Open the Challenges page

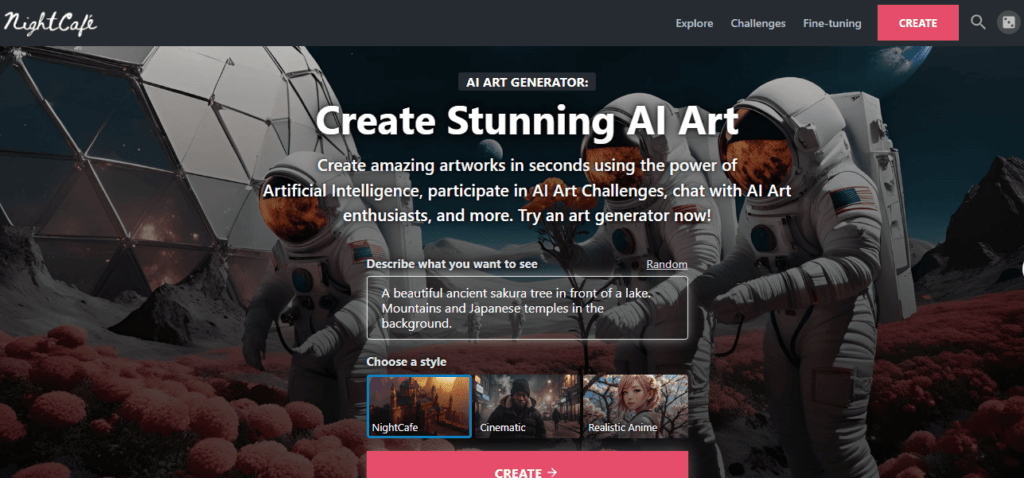click(758, 24)
